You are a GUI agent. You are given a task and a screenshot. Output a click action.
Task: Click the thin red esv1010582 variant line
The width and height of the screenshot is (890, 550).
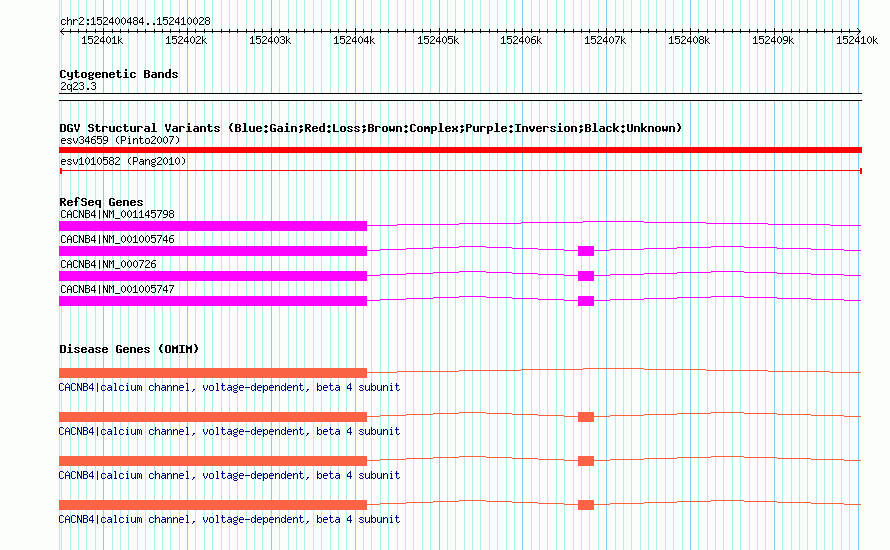click(460, 171)
